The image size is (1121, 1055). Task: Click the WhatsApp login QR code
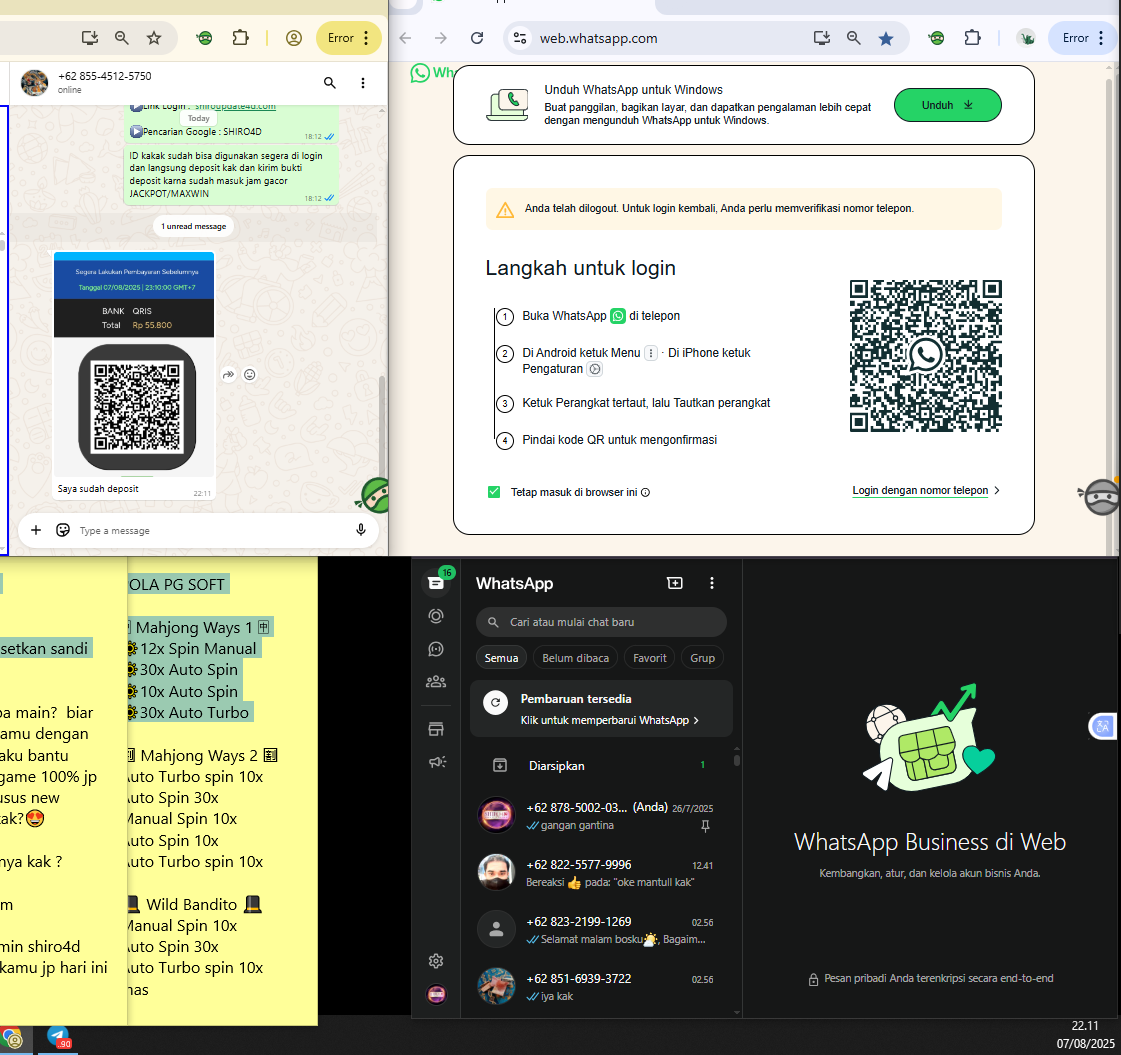coord(925,356)
